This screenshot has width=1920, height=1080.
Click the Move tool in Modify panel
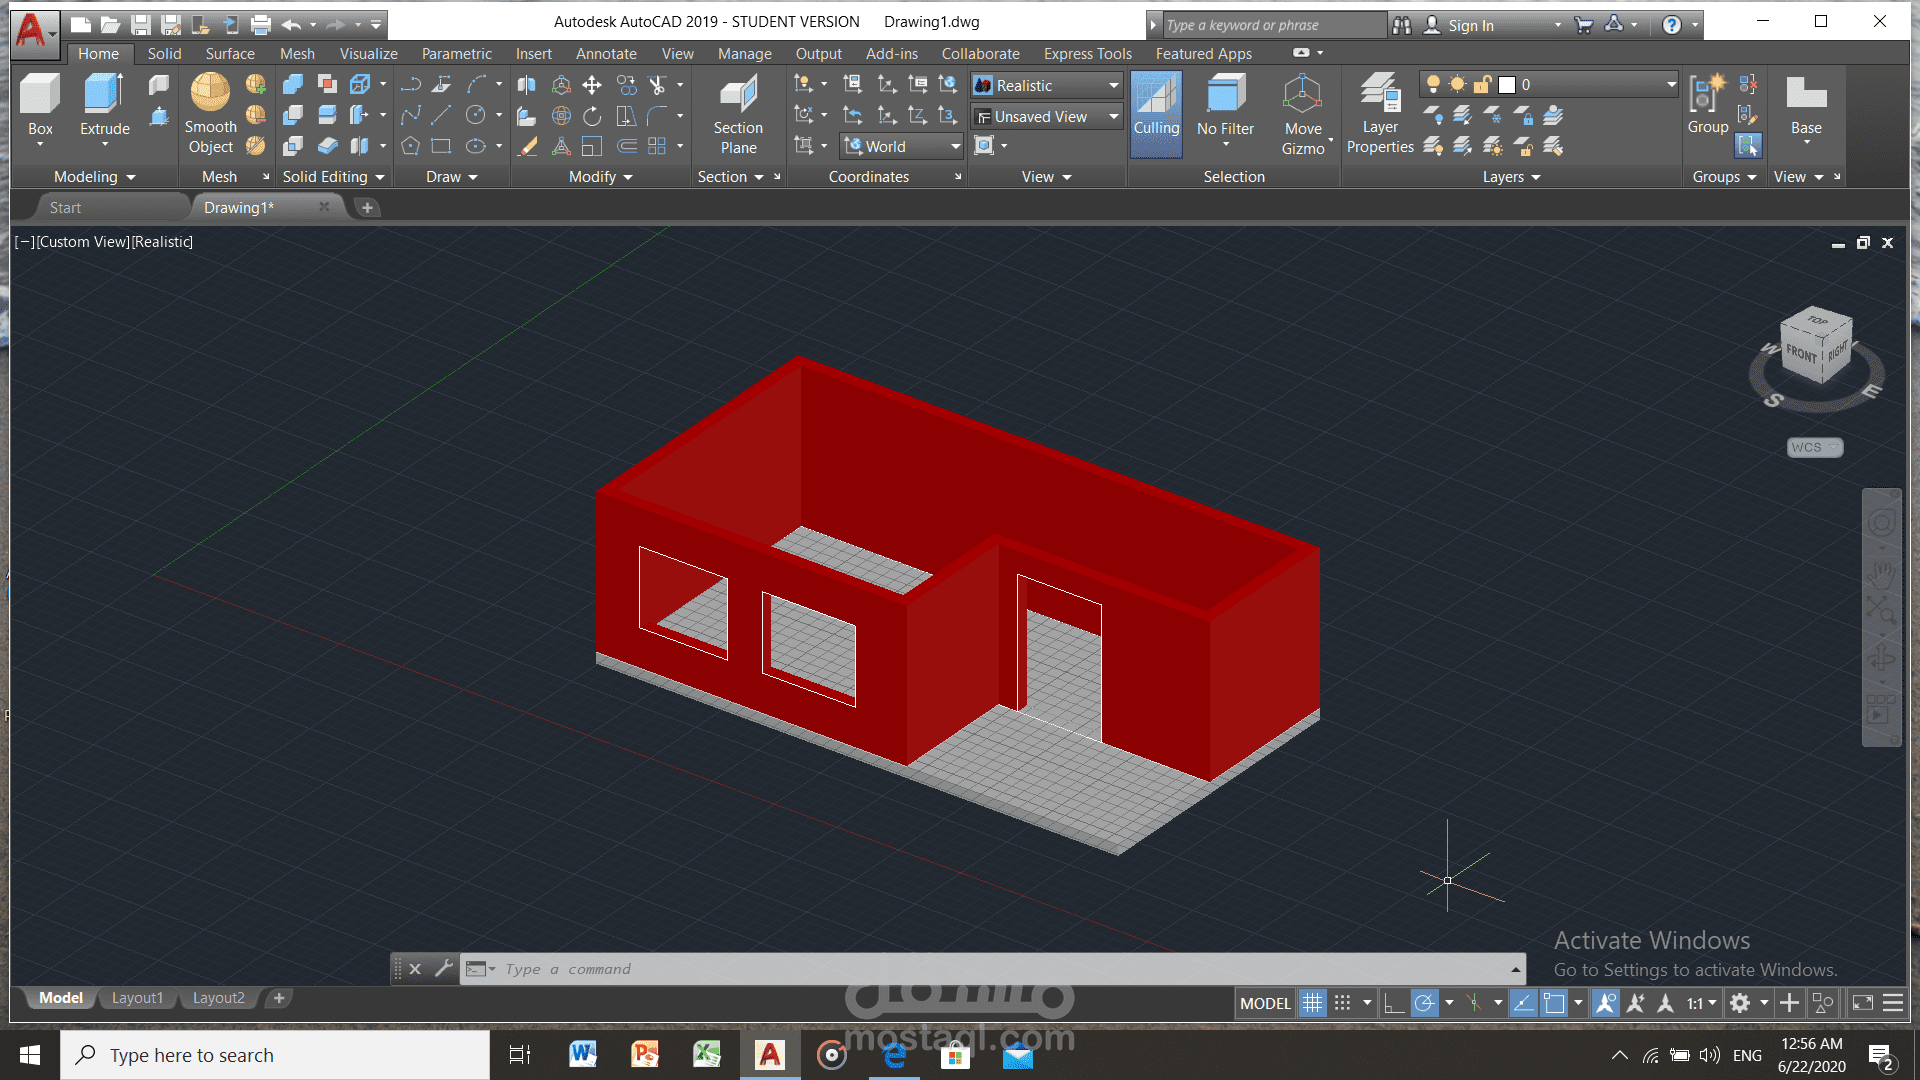click(x=592, y=85)
